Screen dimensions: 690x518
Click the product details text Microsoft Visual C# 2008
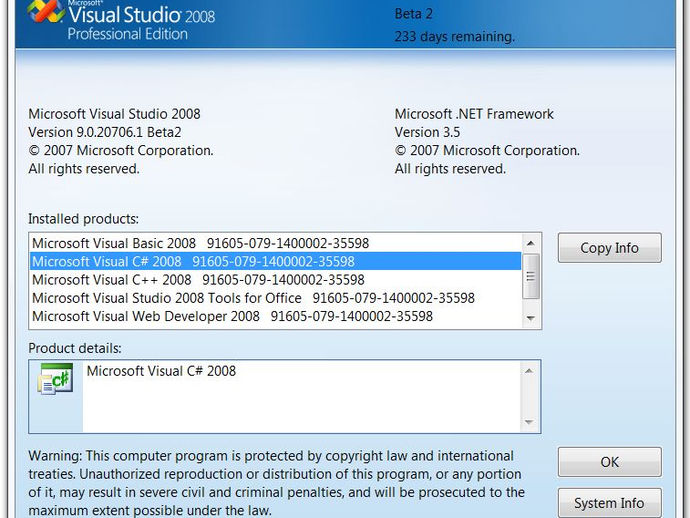pos(161,371)
